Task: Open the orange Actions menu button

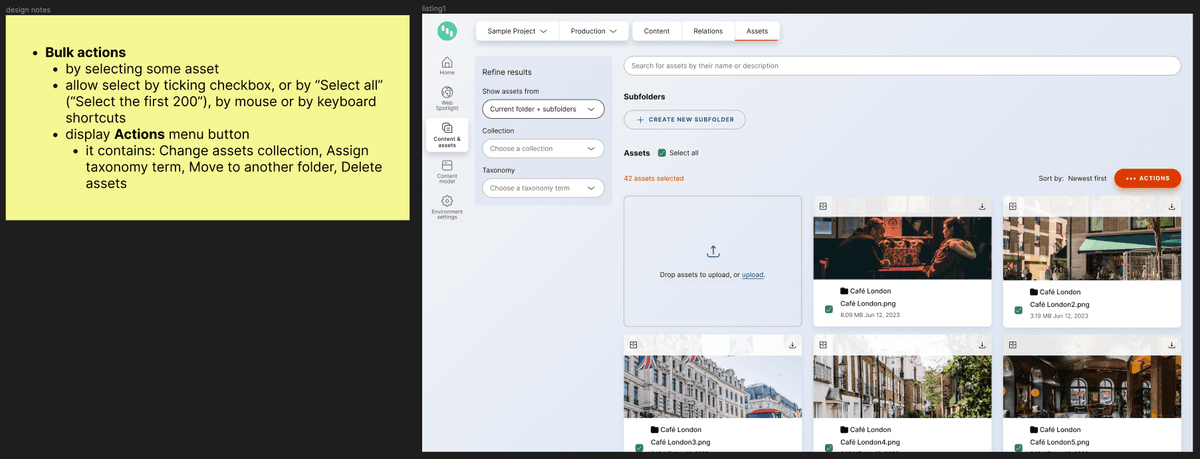Action: click(x=1147, y=178)
